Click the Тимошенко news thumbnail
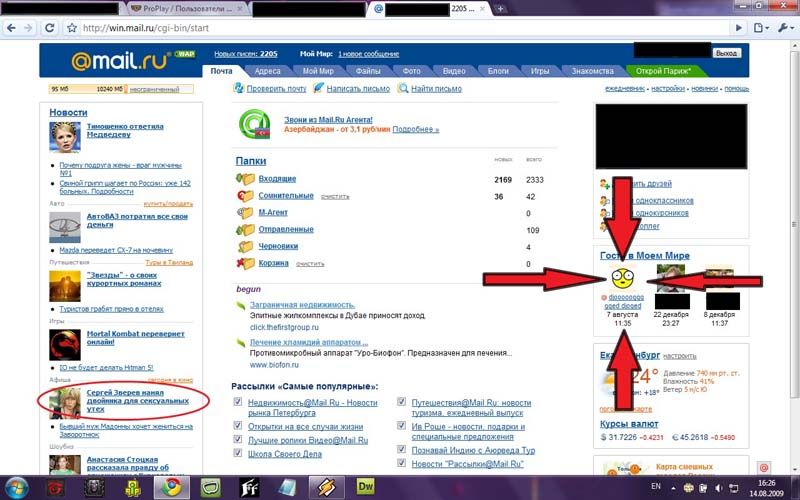This screenshot has width=800, height=500. pos(65,137)
